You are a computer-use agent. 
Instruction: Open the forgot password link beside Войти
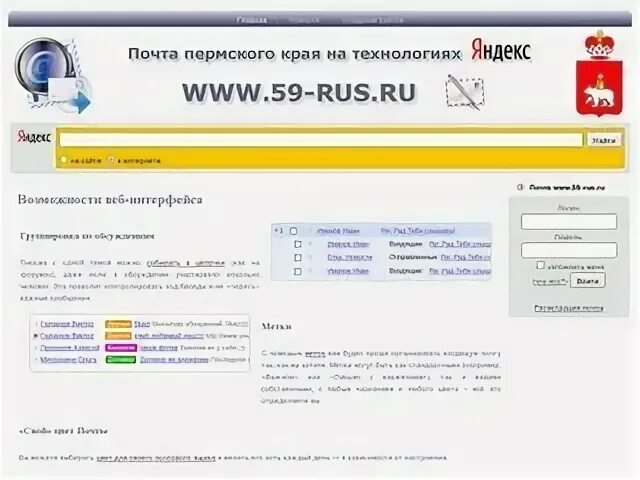coord(549,282)
